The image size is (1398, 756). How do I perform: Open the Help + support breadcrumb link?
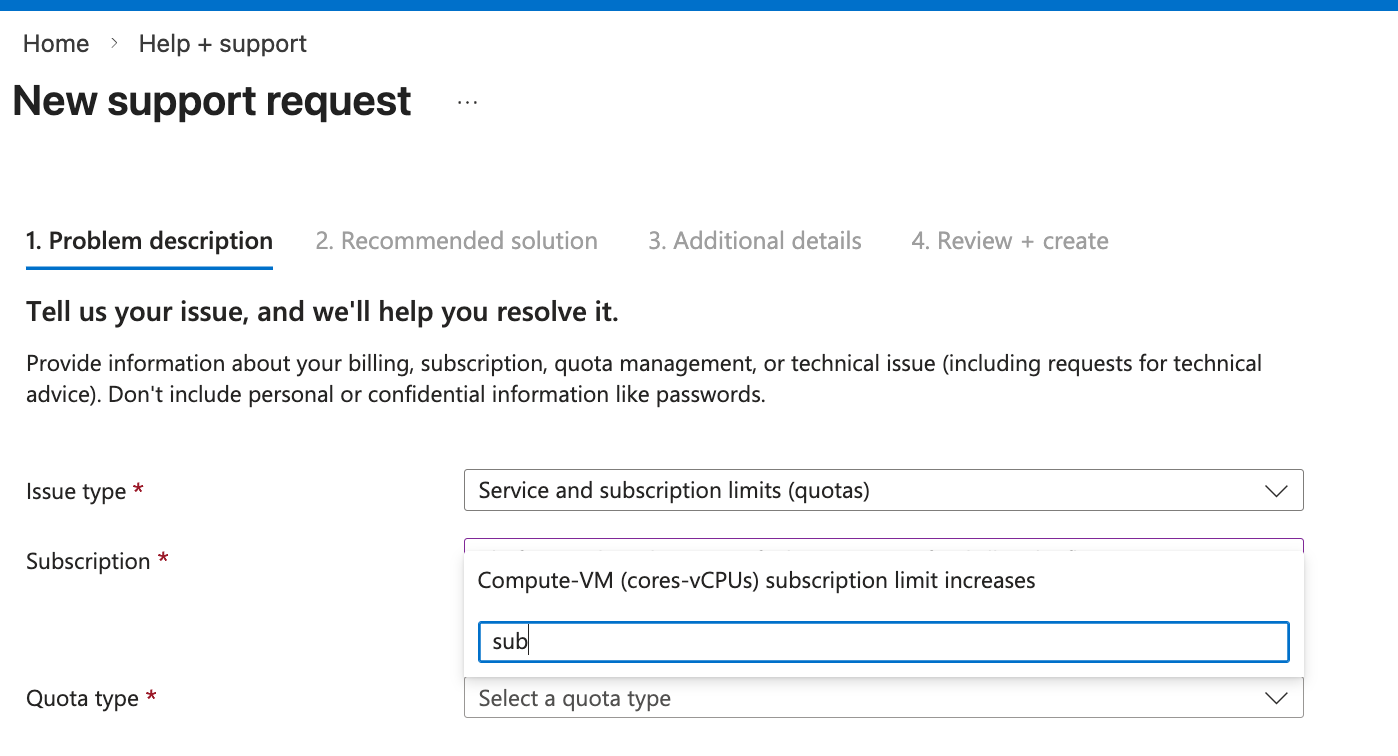tap(223, 44)
